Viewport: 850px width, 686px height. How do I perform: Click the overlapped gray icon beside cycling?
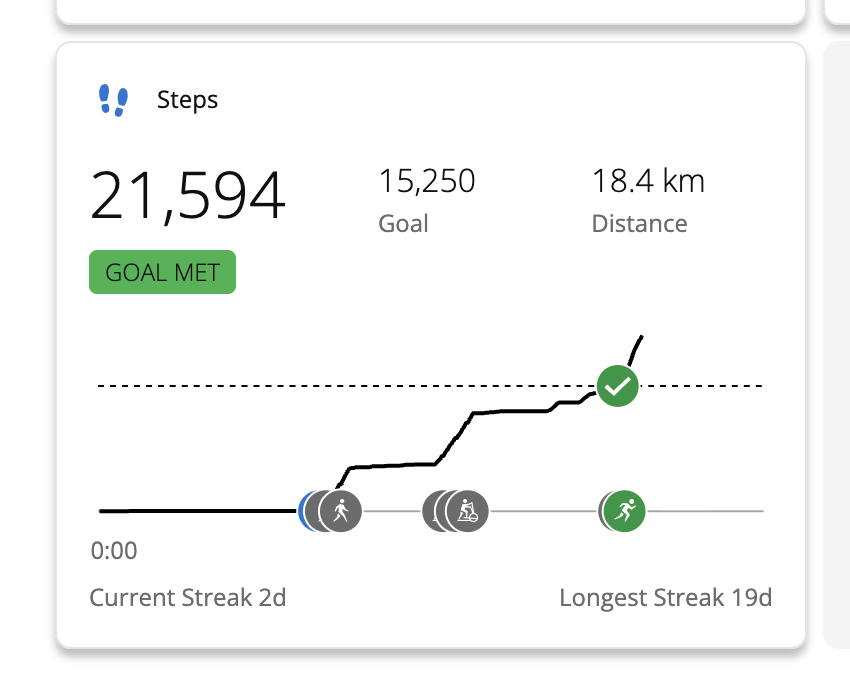pos(435,511)
